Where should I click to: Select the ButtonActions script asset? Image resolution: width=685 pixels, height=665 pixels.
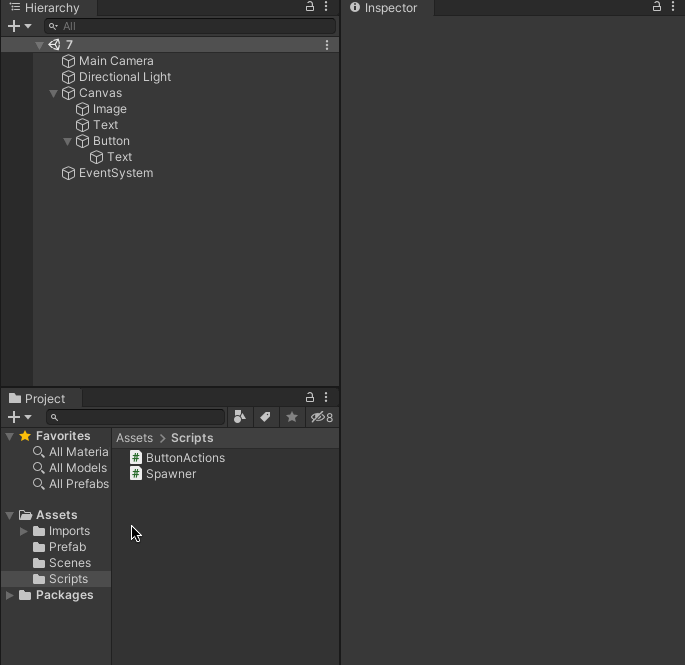(185, 458)
